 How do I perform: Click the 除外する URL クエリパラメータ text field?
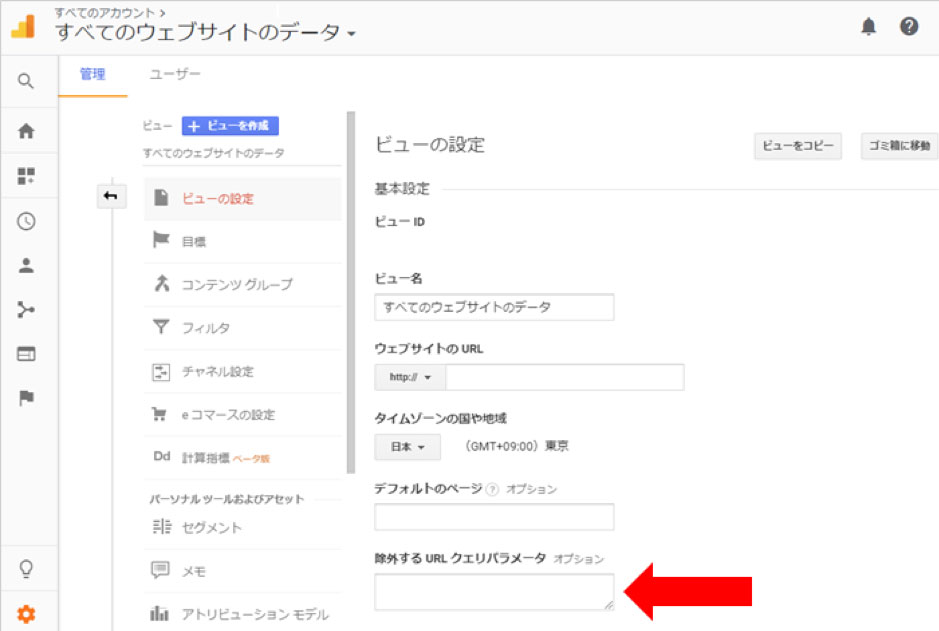coord(494,592)
